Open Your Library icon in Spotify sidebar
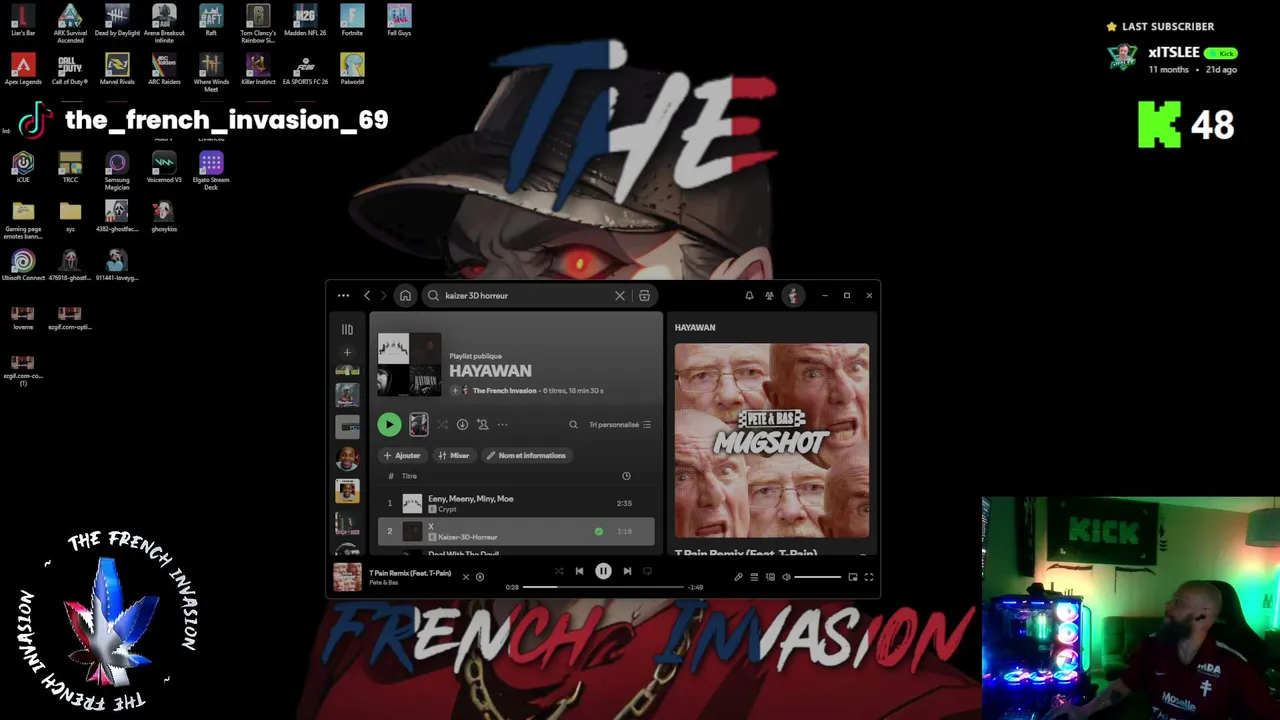 [347, 329]
